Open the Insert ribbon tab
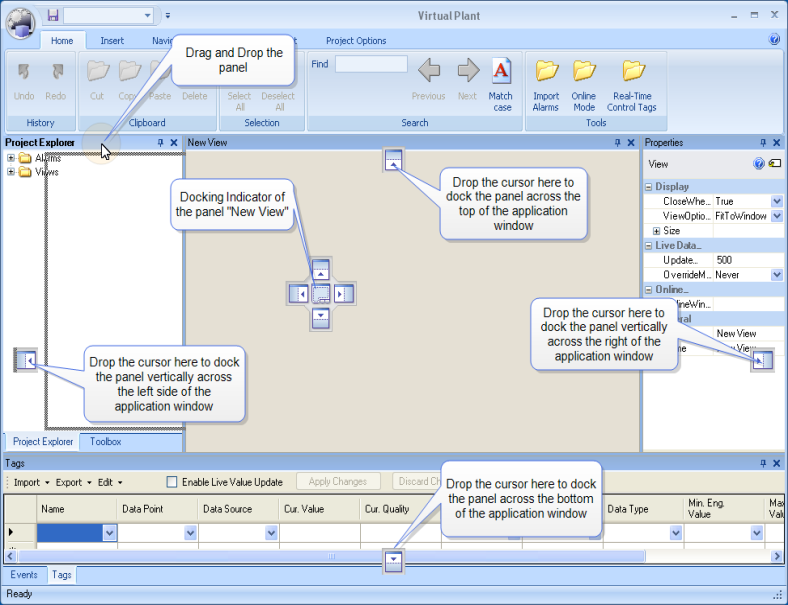 click(112, 41)
